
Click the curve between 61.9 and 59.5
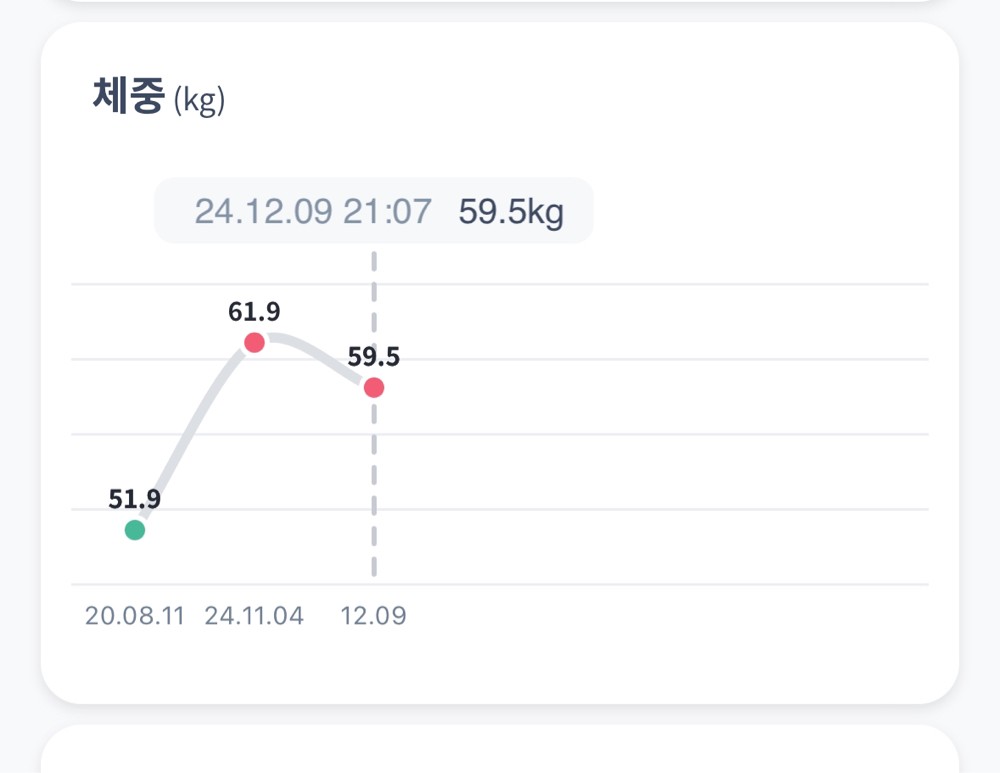[x=320, y=353]
